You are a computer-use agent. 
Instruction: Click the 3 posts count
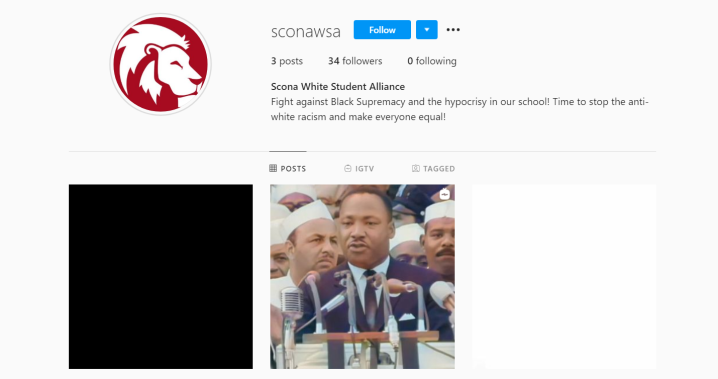tap(287, 61)
